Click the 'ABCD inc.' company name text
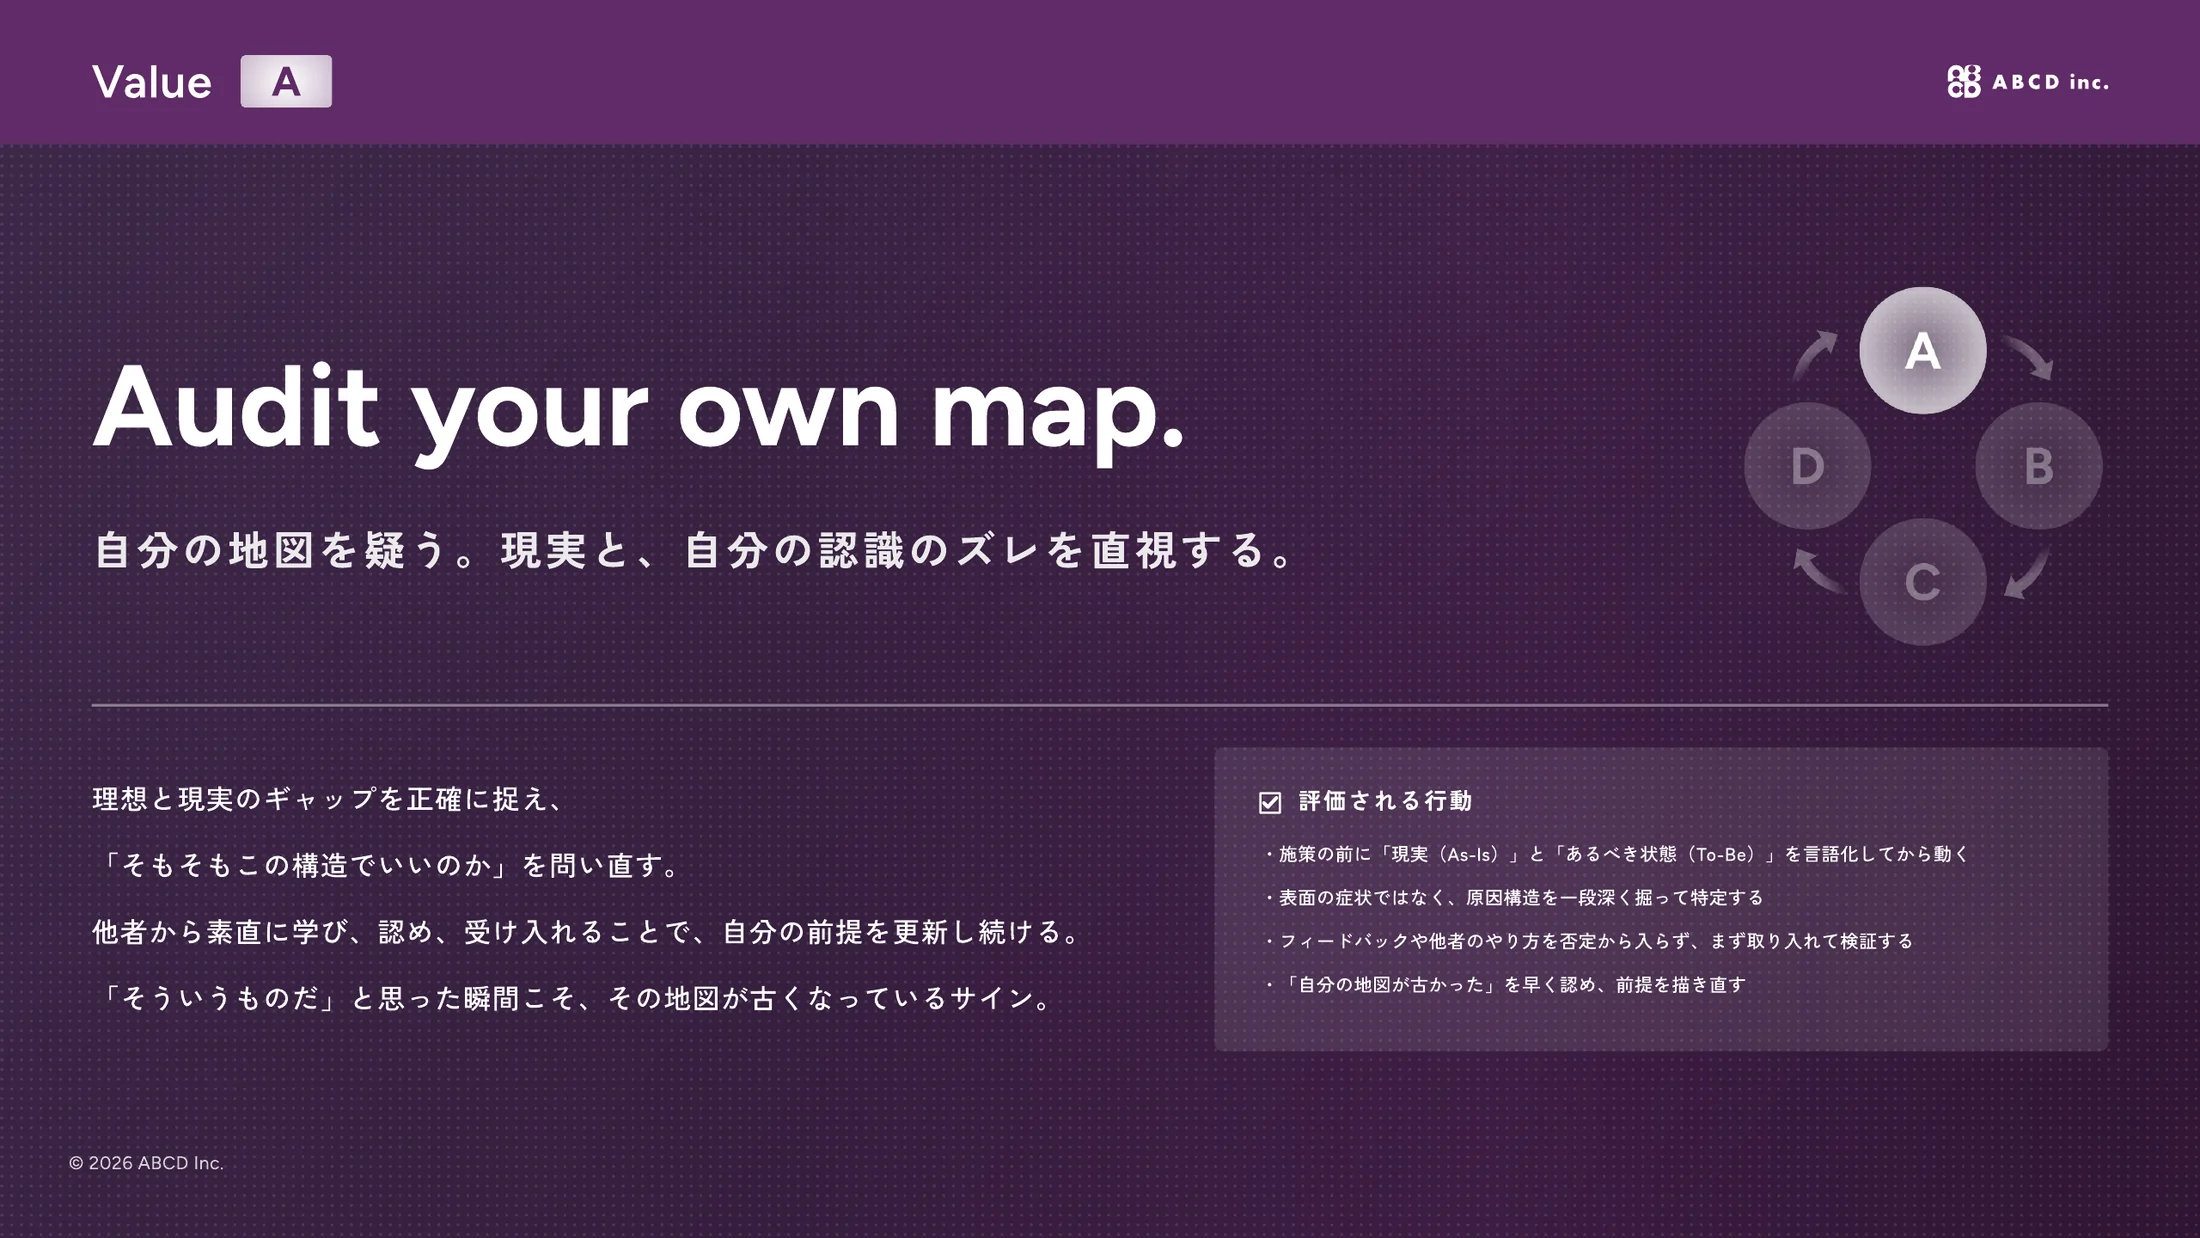2200x1238 pixels. (x=2050, y=82)
